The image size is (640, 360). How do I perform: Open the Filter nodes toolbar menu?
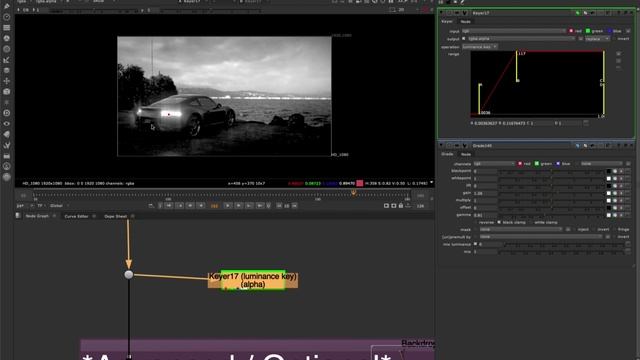7,49
